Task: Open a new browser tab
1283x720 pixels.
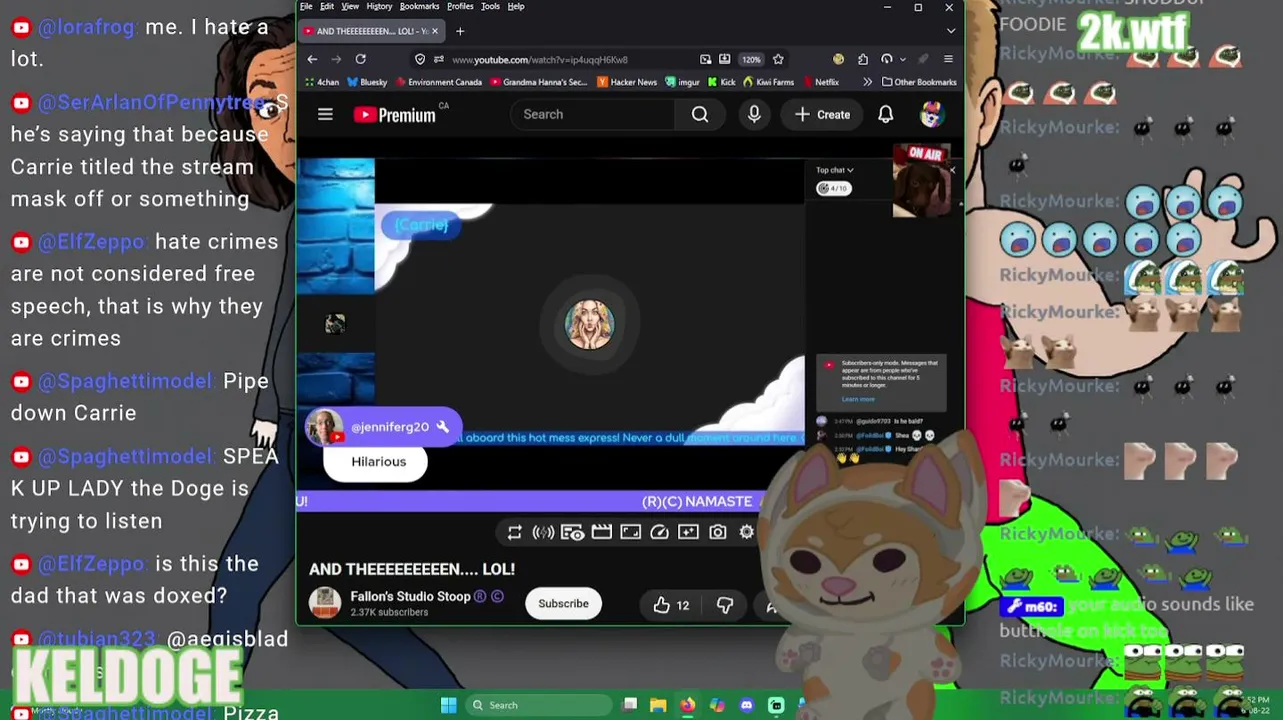Action: tap(460, 31)
